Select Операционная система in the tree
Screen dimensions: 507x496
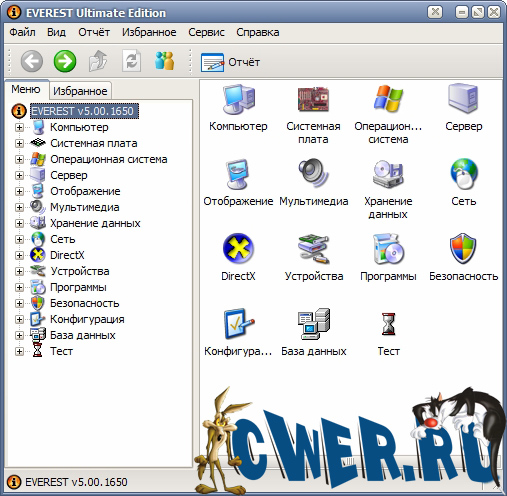click(109, 159)
